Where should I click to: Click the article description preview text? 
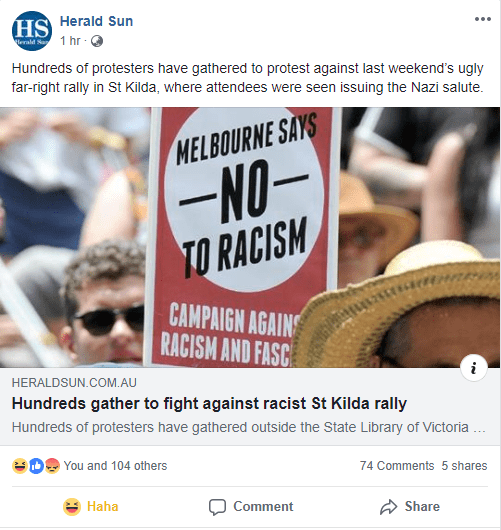click(248, 428)
